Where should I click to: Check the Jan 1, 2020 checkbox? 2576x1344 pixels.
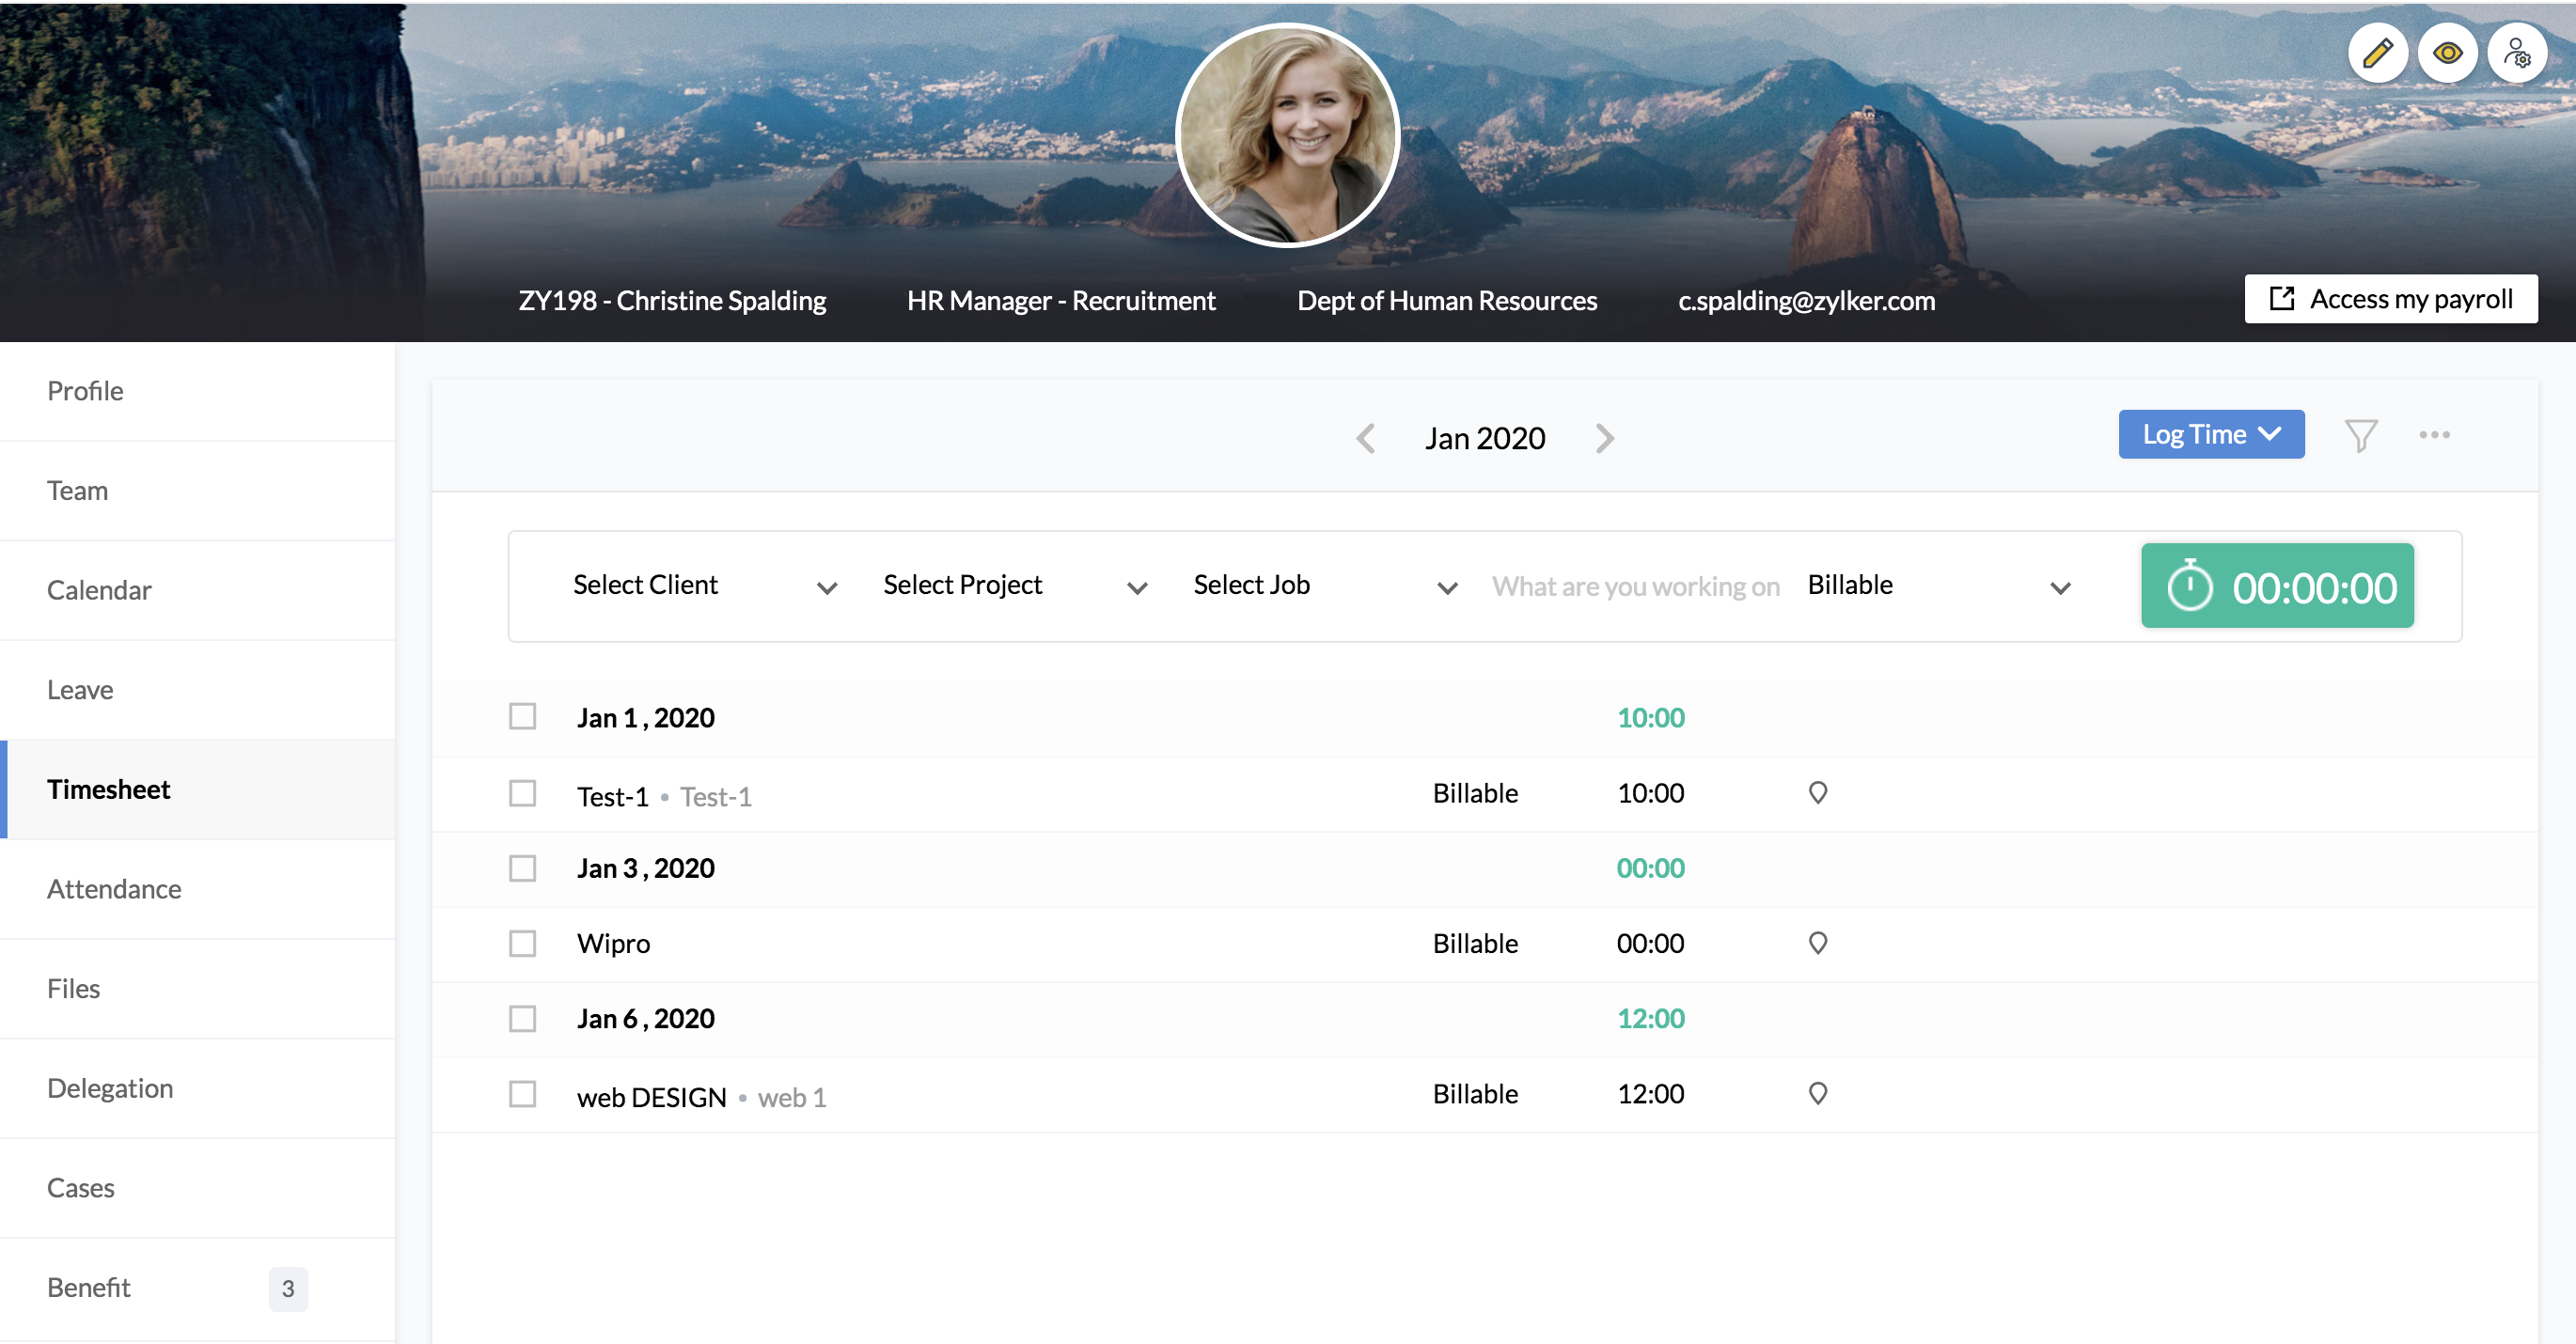(x=522, y=717)
